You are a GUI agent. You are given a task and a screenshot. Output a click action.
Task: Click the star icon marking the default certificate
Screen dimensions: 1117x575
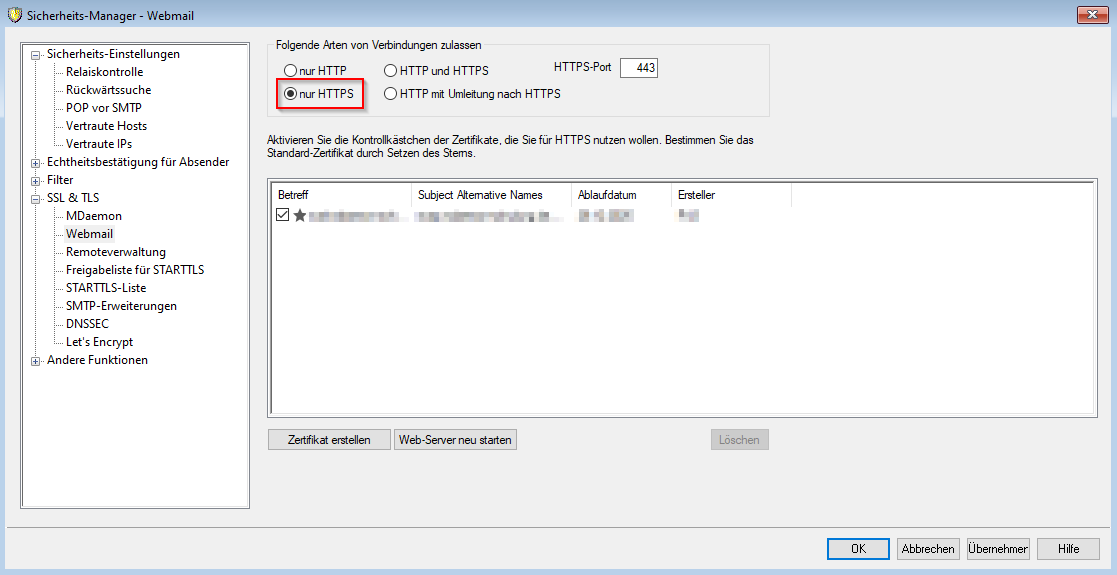[x=299, y=215]
